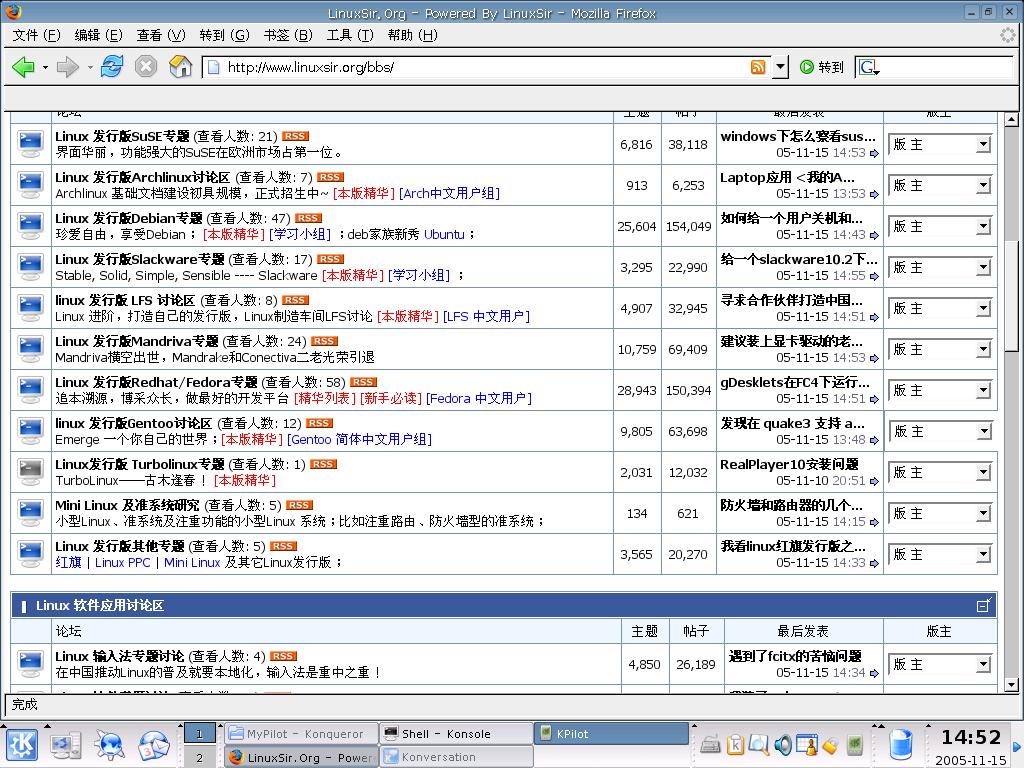Open the 帮助 (H) menu
Viewport: 1024px width, 768px height.
(412, 35)
